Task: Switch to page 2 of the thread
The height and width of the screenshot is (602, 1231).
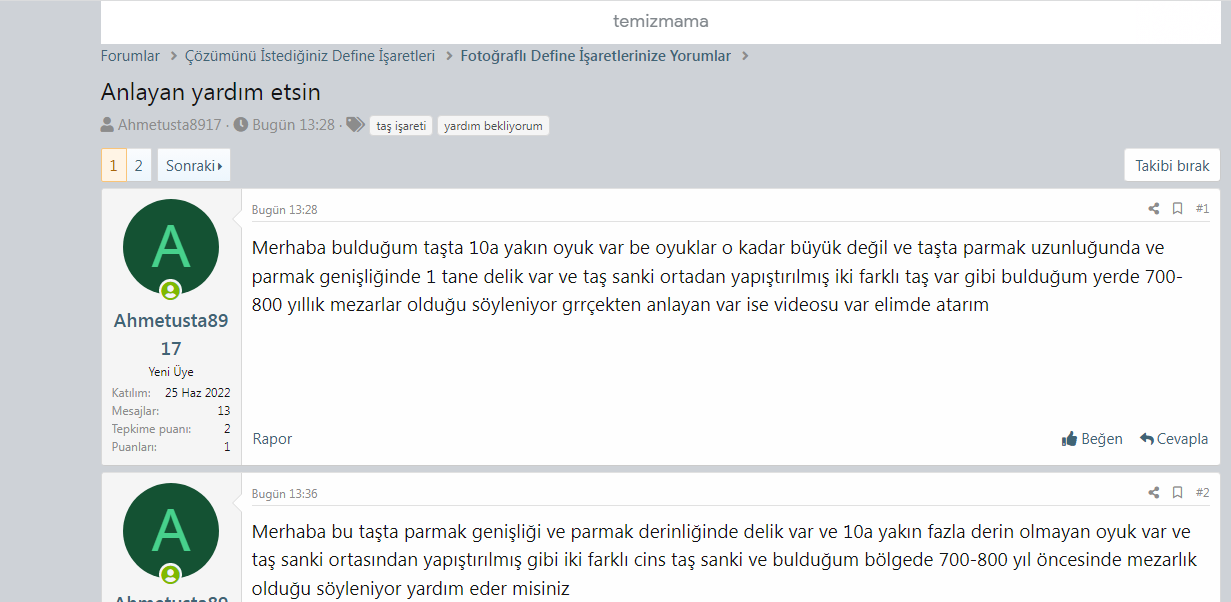Action: [x=138, y=164]
